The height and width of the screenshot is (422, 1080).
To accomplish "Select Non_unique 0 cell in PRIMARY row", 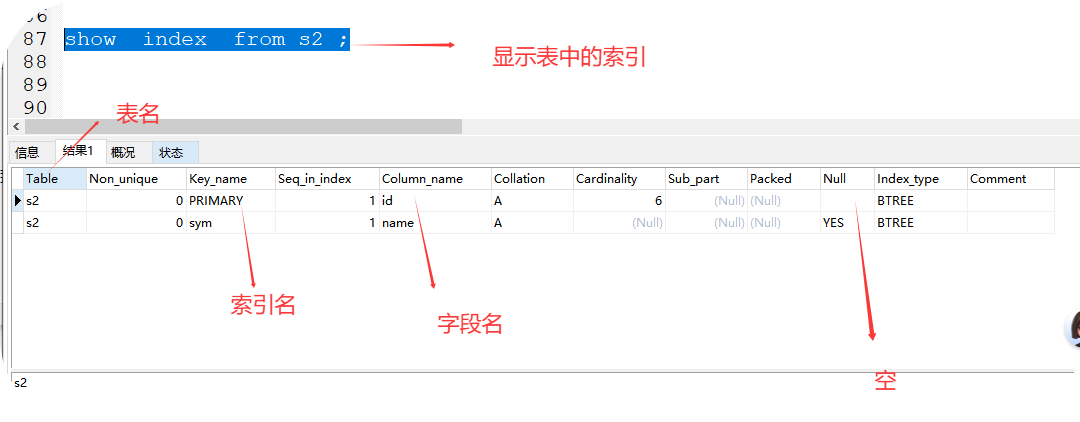I will (x=136, y=200).
